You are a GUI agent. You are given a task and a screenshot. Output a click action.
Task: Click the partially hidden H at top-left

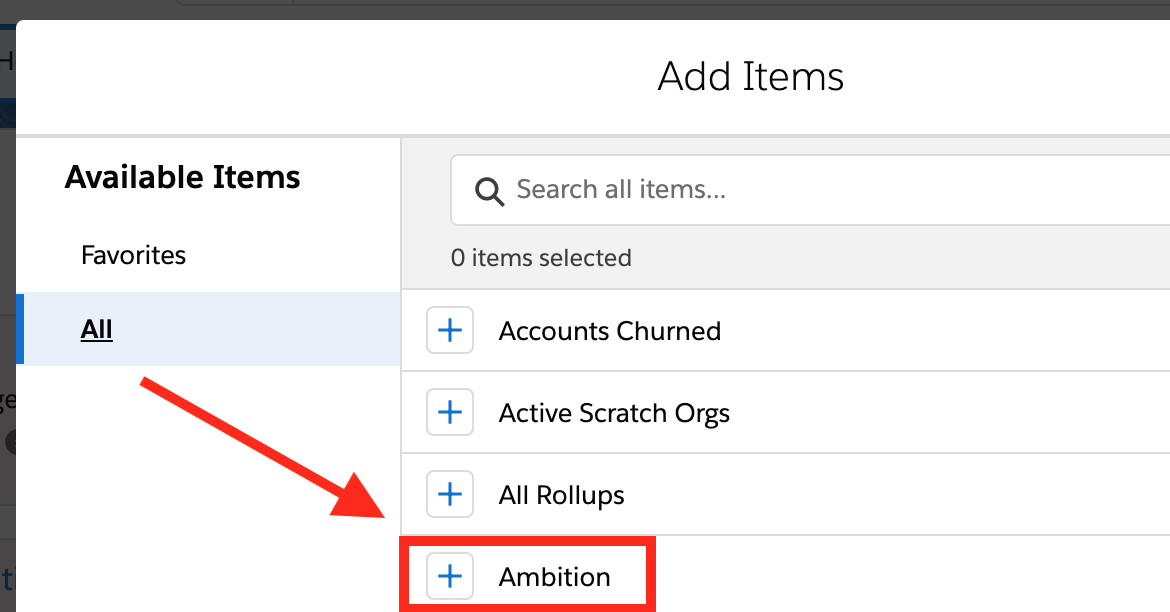[x=6, y=62]
